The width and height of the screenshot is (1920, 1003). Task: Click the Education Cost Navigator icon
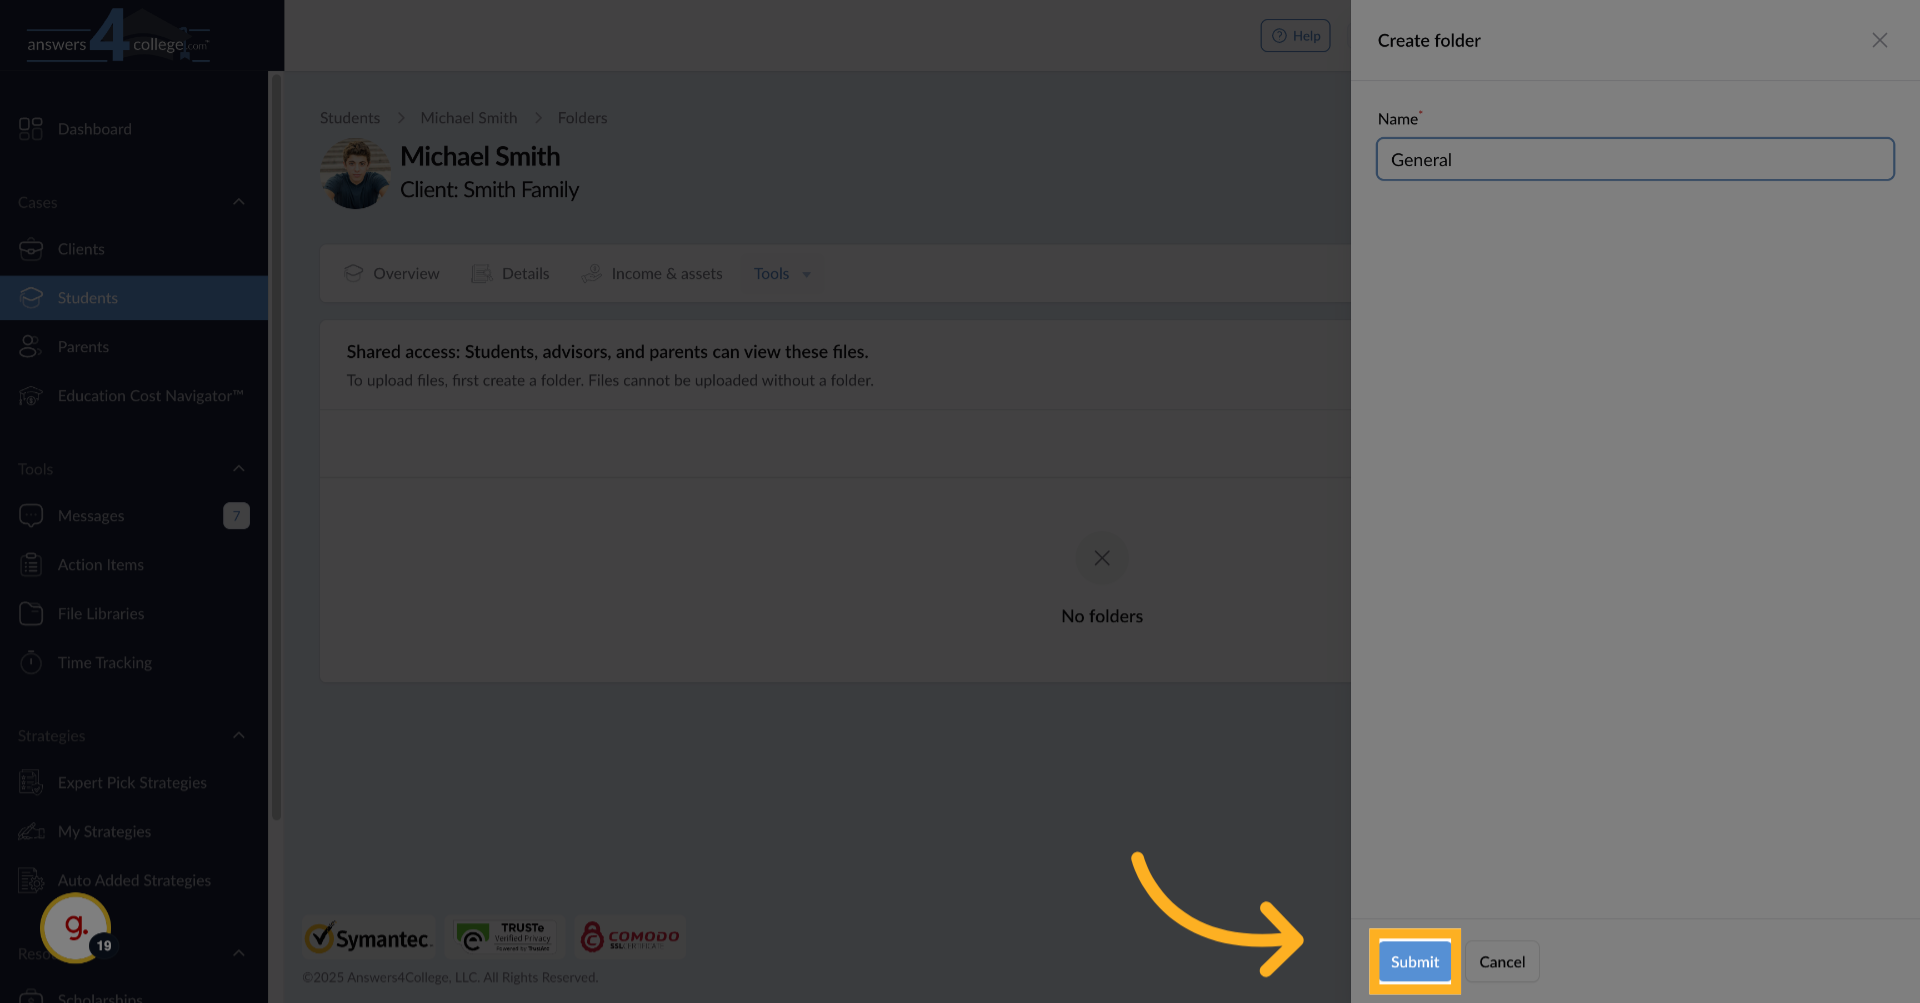point(31,396)
